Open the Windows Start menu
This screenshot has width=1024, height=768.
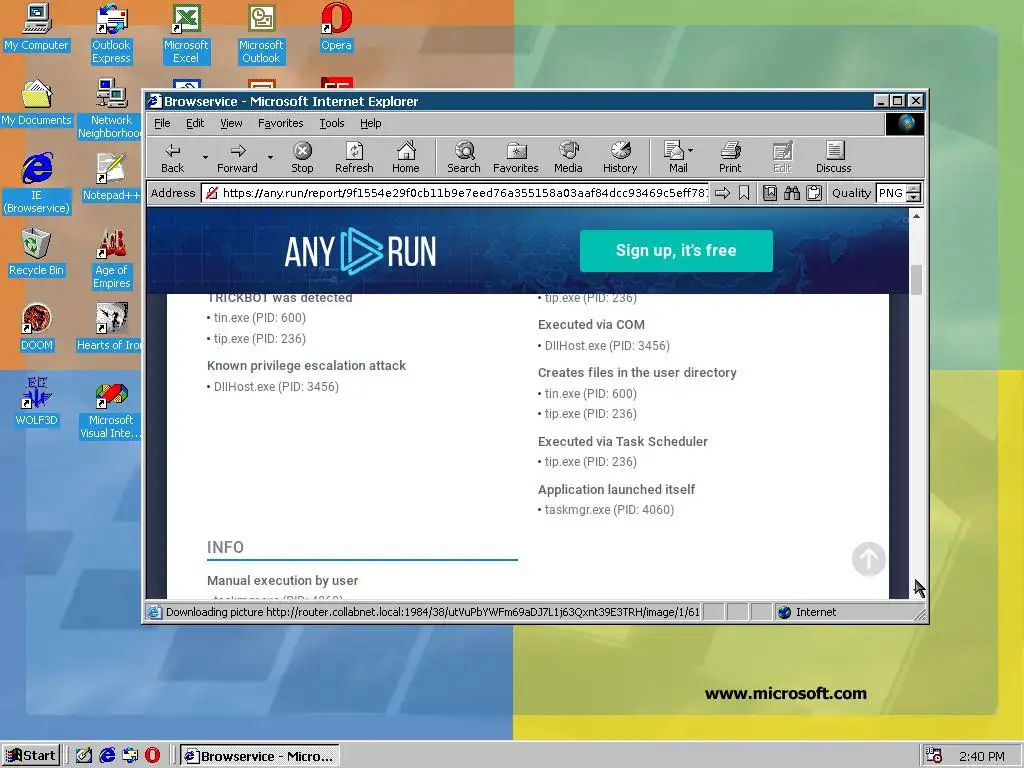[x=31, y=756]
